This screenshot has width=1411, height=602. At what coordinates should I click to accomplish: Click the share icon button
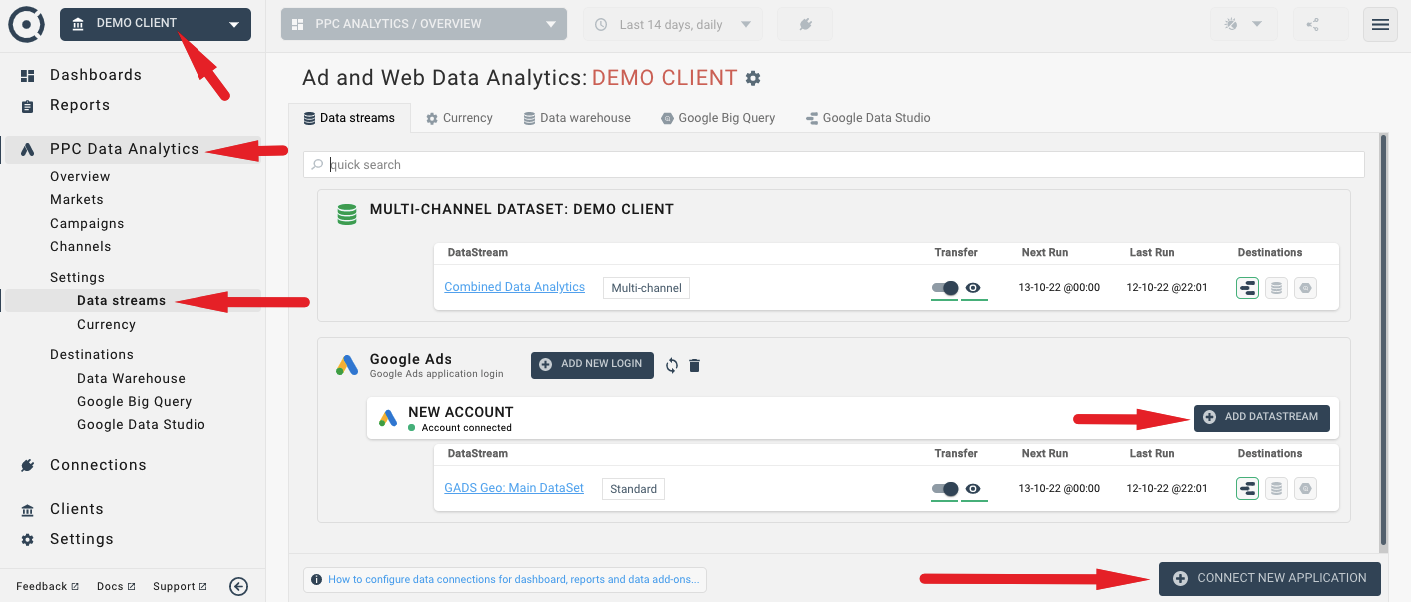(1320, 24)
